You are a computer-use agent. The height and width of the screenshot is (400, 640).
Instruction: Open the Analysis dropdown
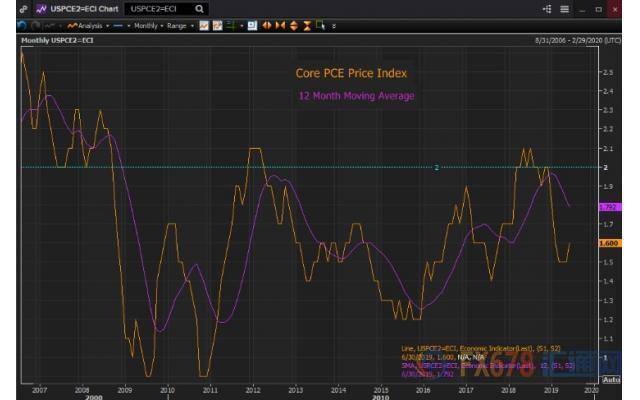click(x=90, y=24)
